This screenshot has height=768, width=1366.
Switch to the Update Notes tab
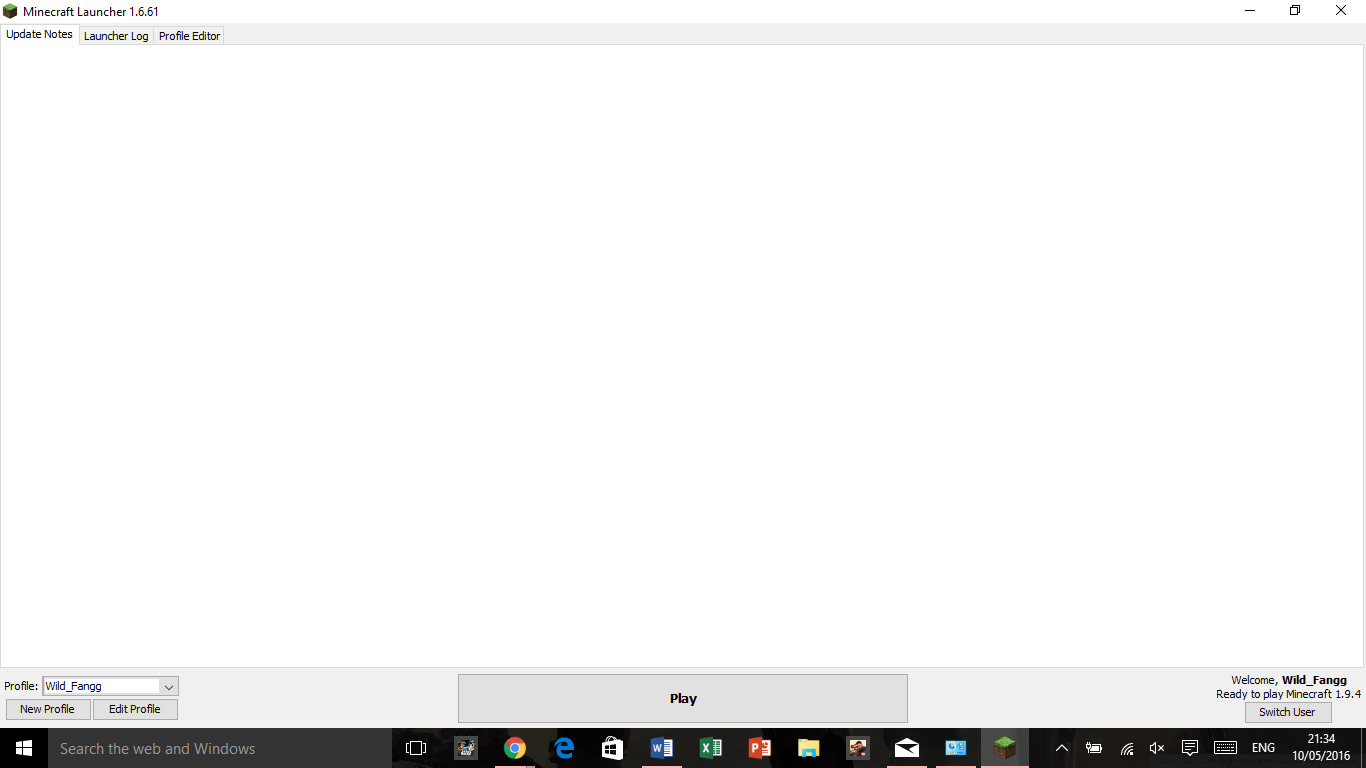[x=39, y=34]
